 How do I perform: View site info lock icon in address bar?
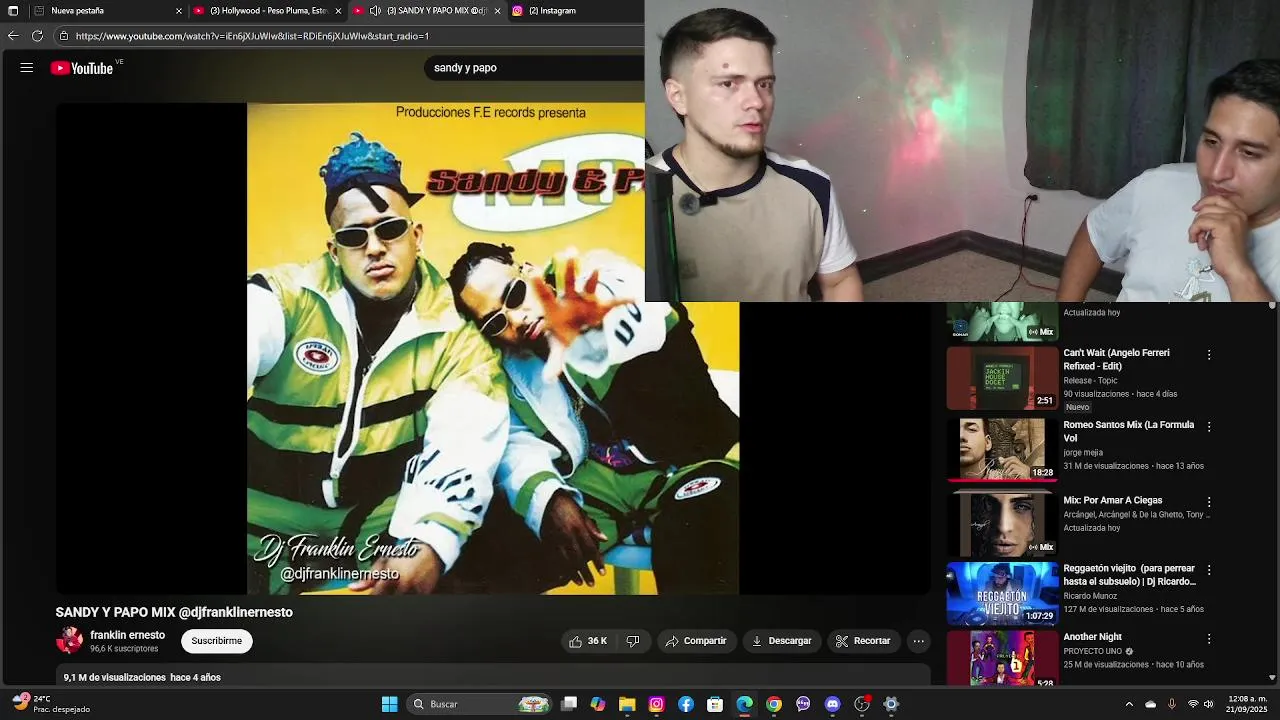coord(64,36)
